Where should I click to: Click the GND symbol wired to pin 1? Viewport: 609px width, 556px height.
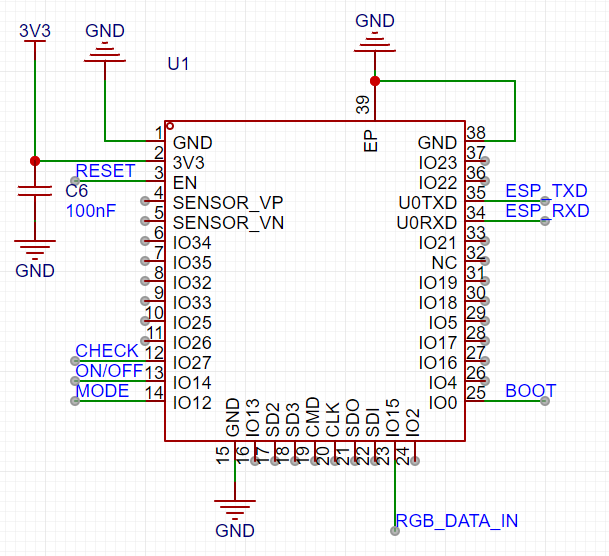tap(105, 50)
